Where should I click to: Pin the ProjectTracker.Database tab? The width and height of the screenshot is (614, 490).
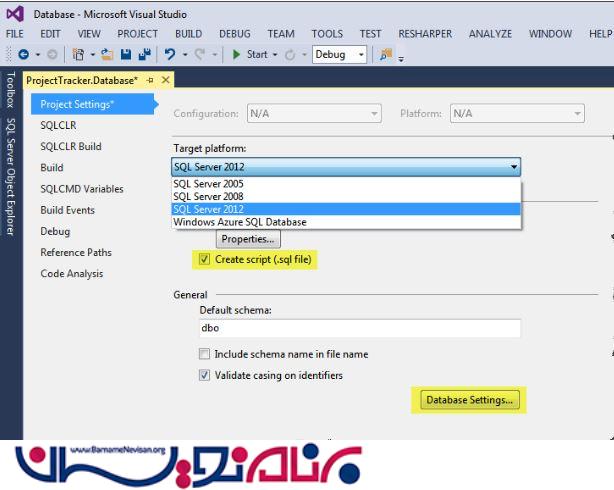(x=150, y=80)
